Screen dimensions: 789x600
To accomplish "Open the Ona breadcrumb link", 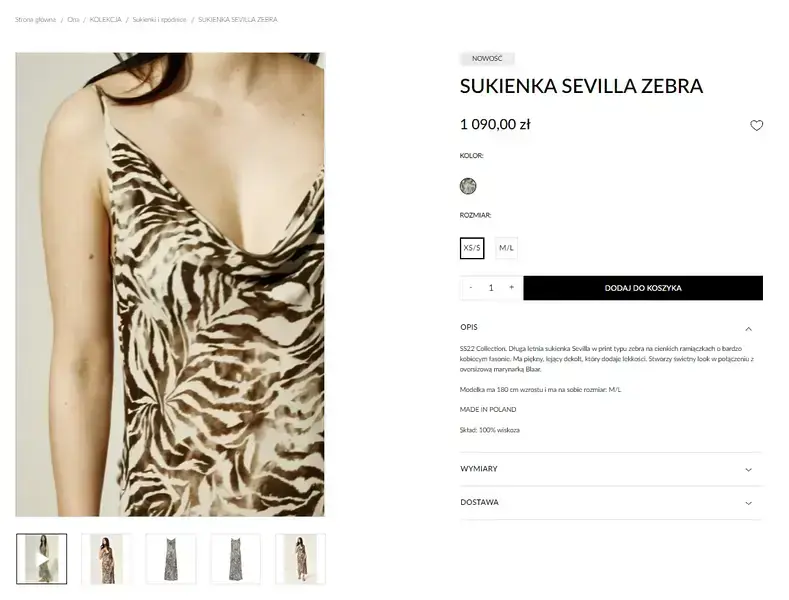I will click(x=73, y=20).
